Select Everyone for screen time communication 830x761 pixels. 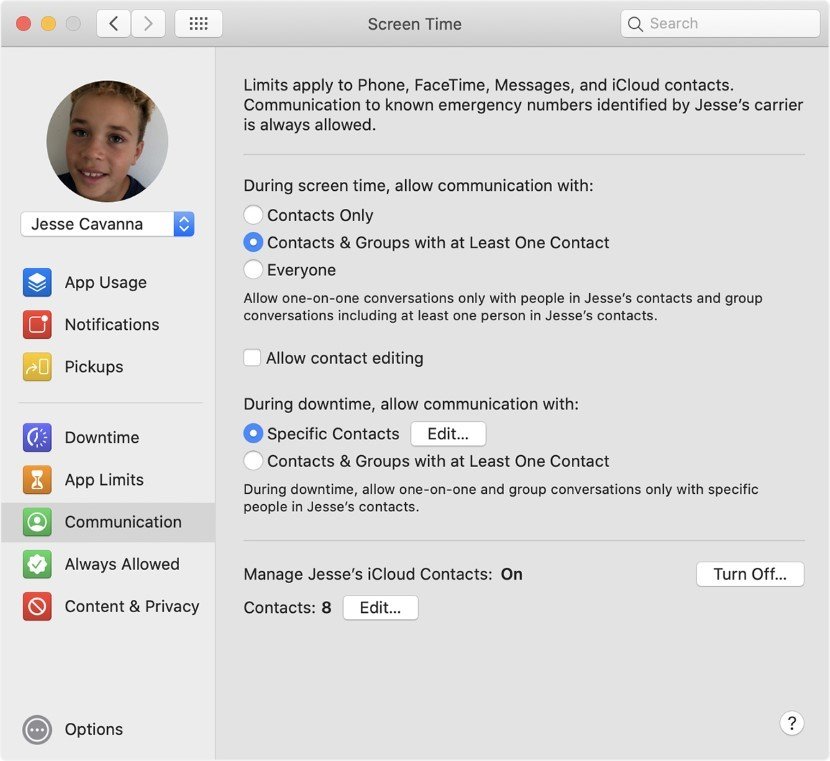[253, 270]
